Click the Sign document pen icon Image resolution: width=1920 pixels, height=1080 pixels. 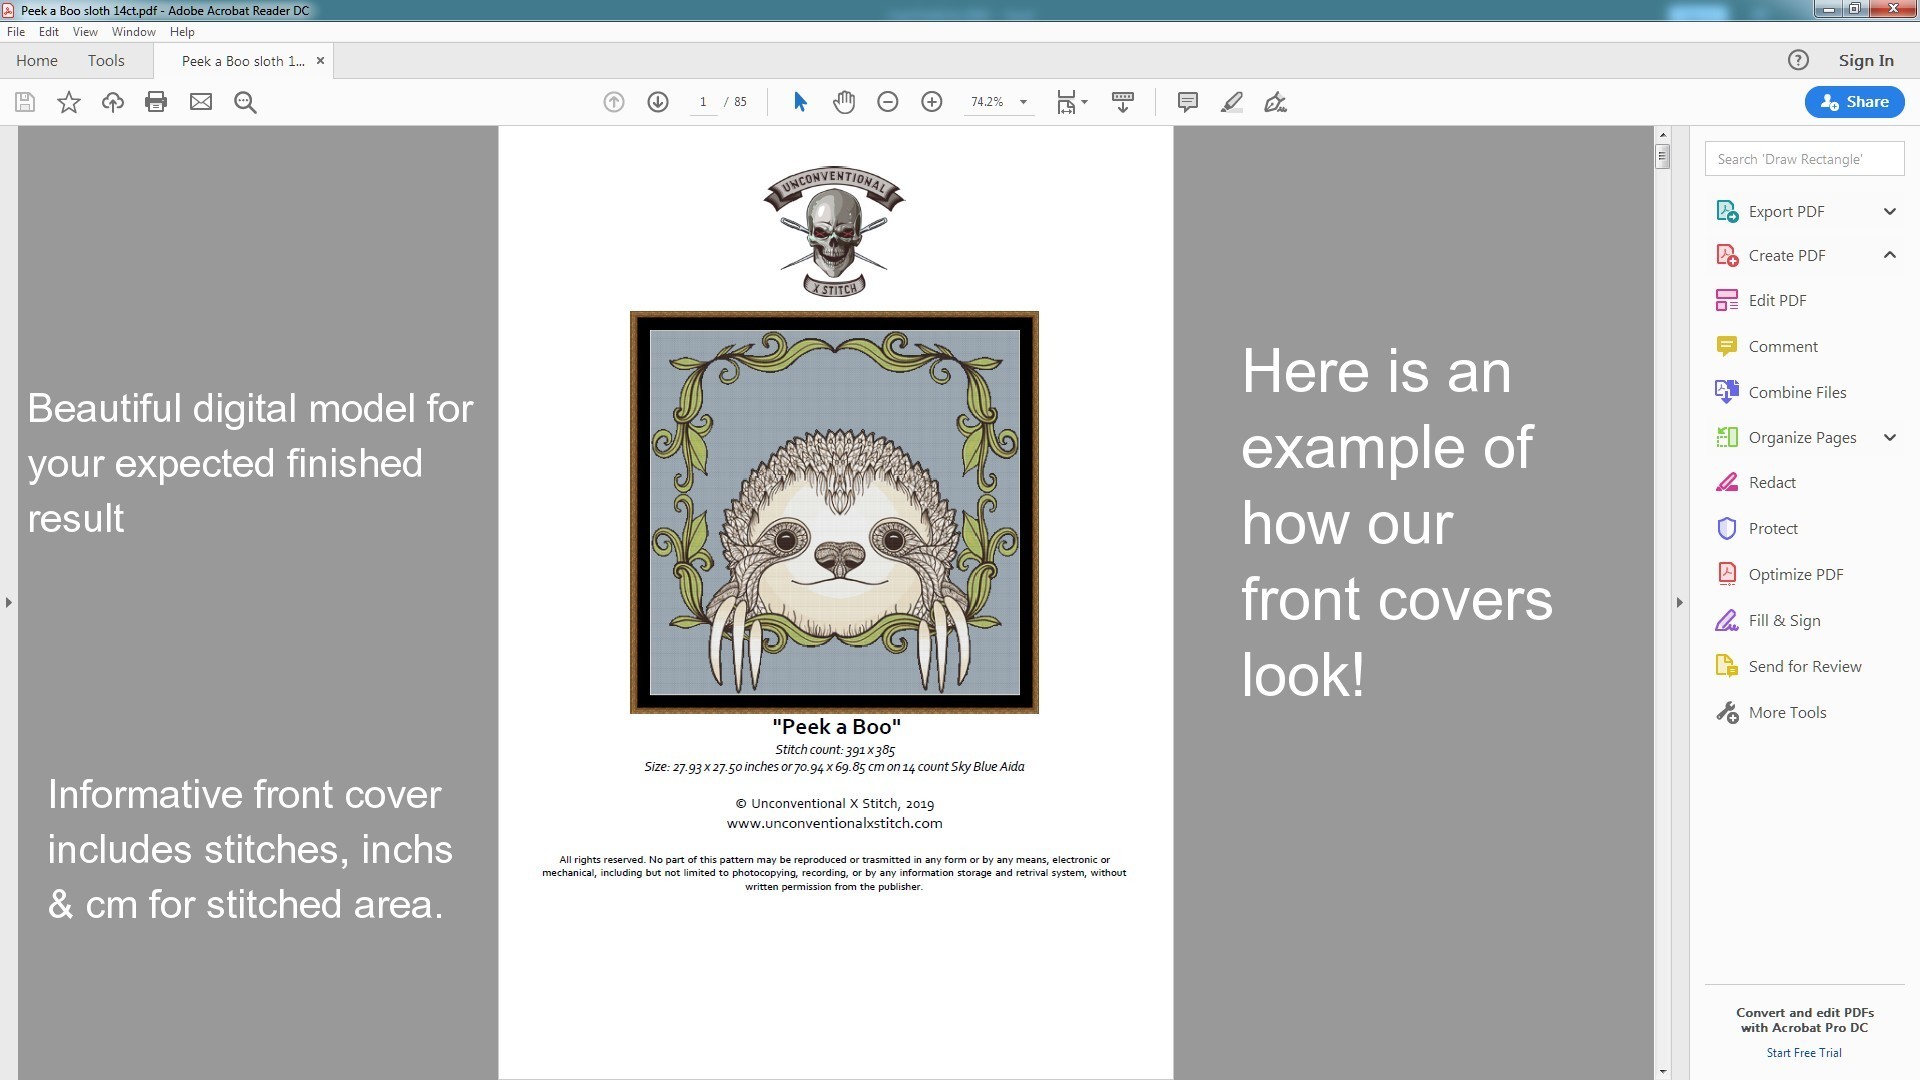pos(1275,102)
